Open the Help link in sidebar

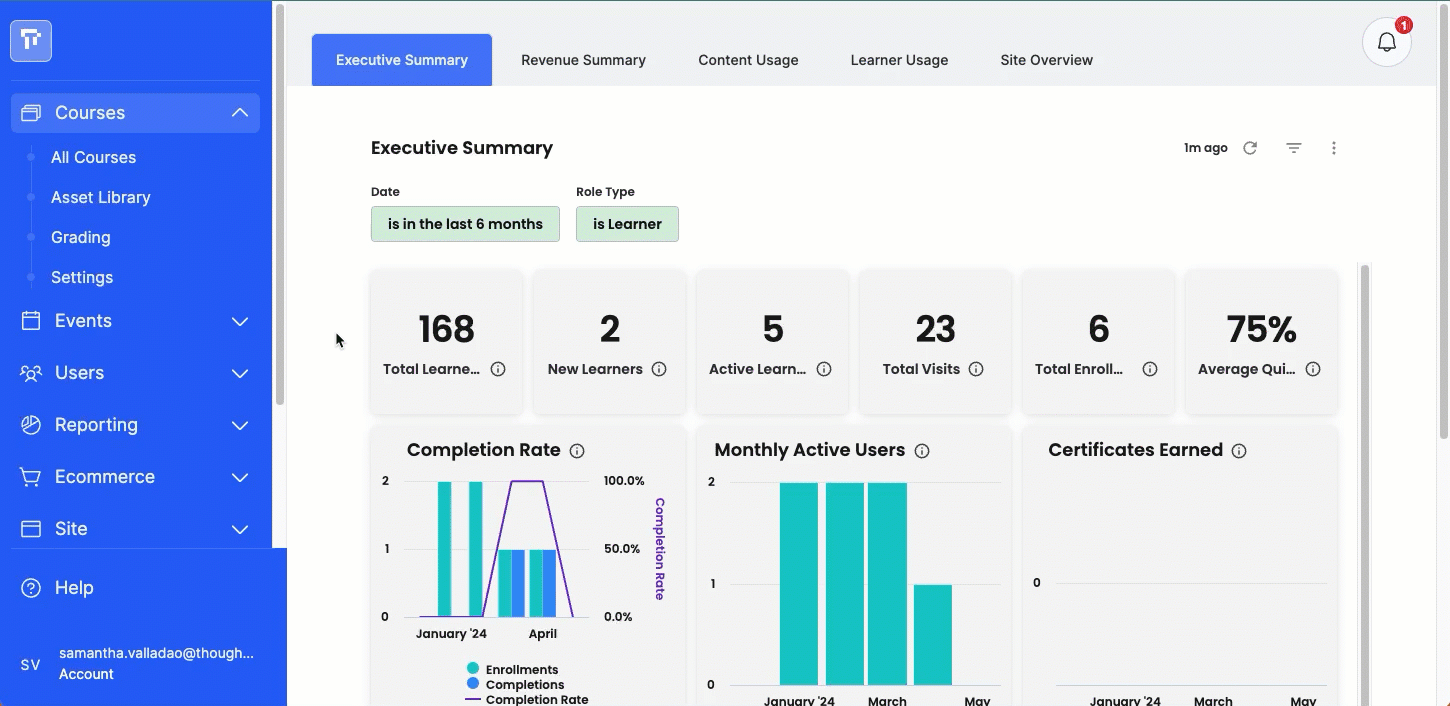click(74, 588)
